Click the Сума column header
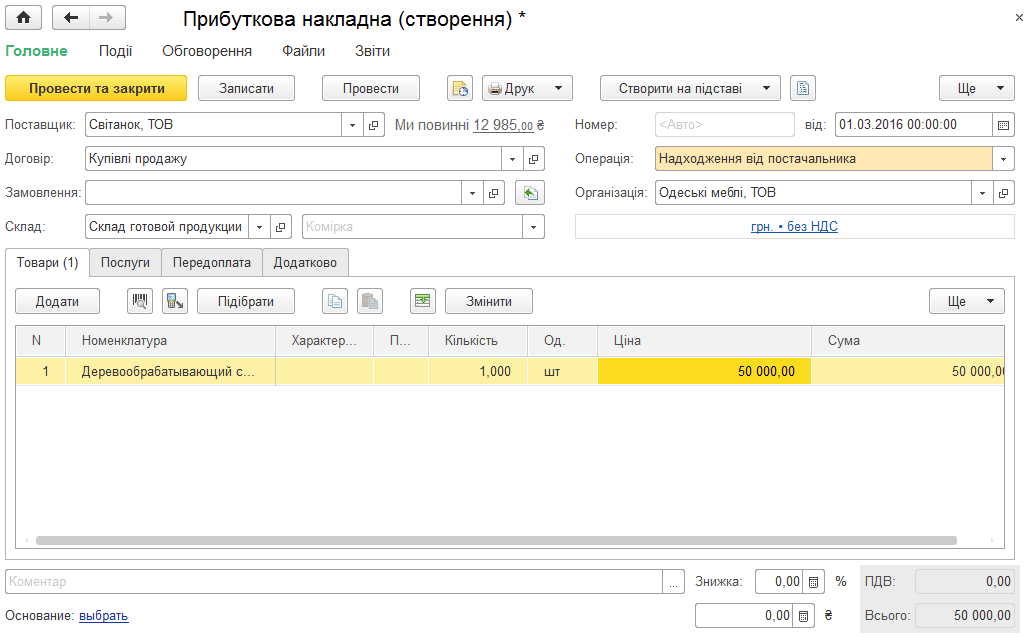This screenshot has width=1029, height=638. click(x=908, y=341)
